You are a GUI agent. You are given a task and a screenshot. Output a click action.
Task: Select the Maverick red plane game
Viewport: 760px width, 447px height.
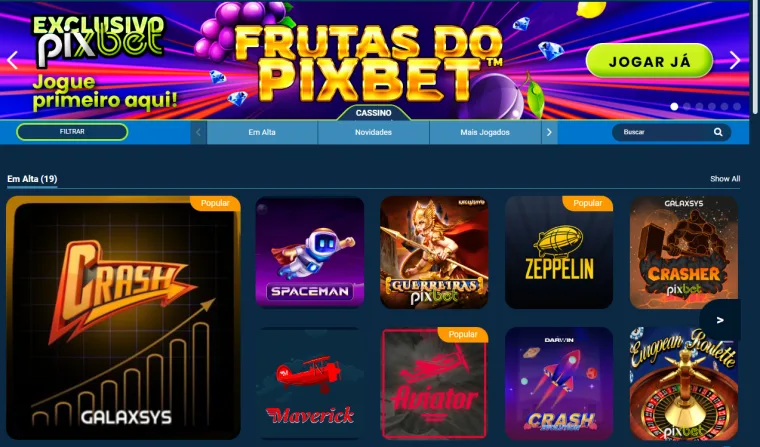[310, 383]
